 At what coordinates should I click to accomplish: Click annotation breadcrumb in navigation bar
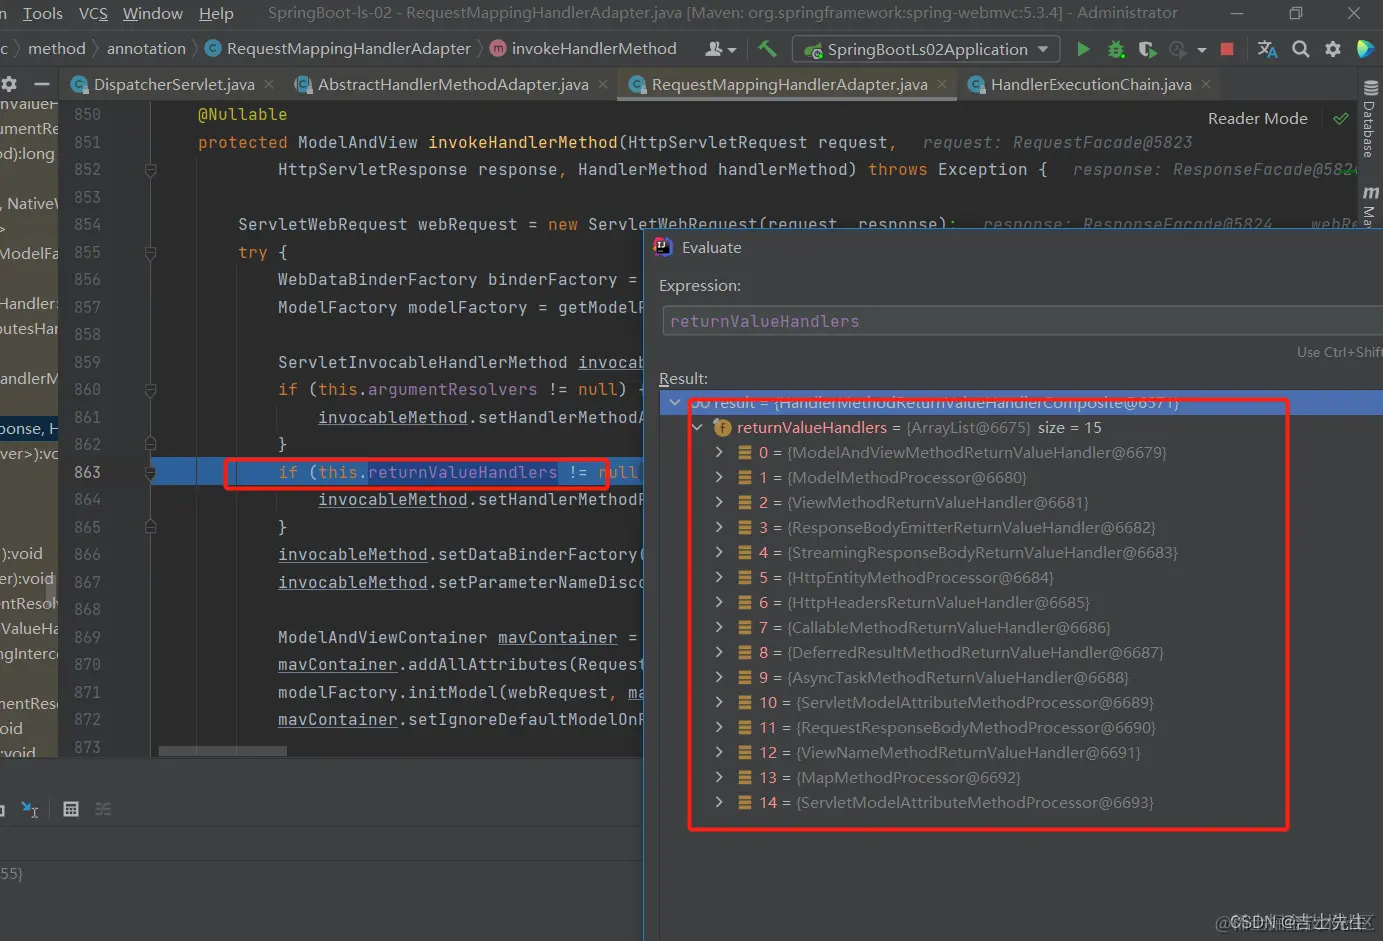146,48
